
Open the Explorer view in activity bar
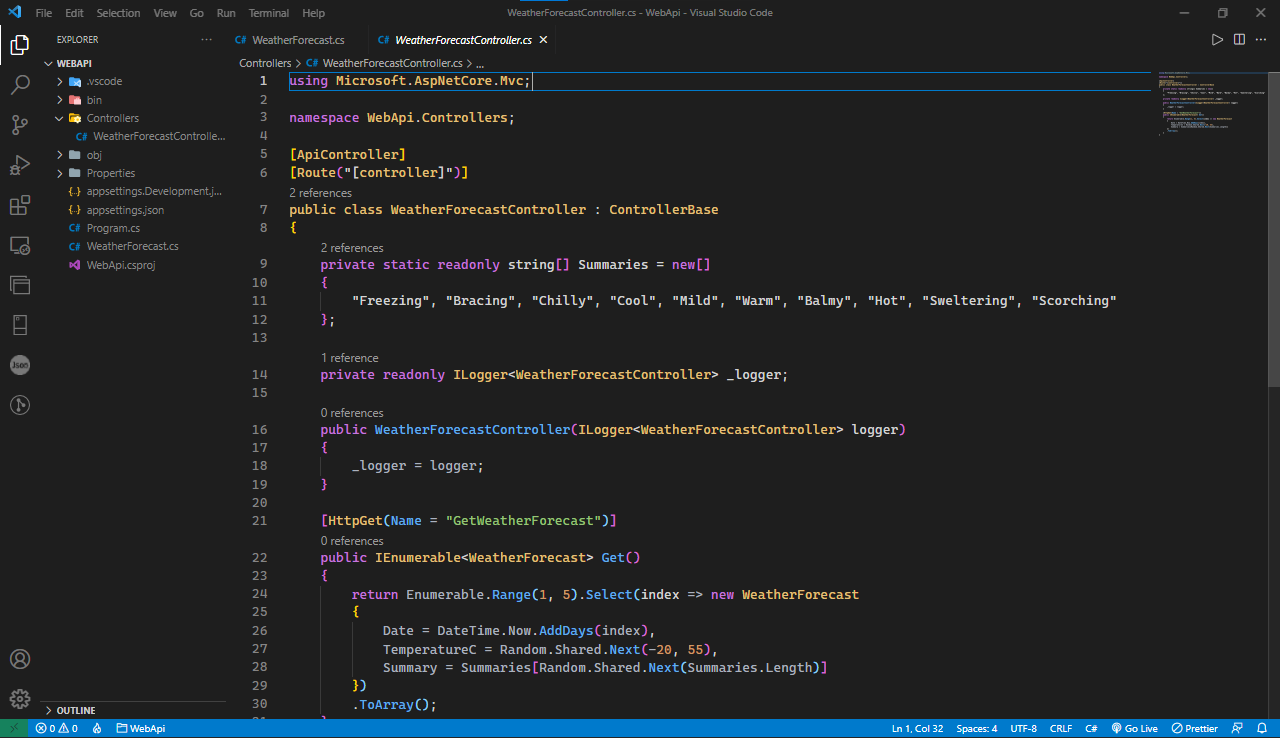click(20, 45)
